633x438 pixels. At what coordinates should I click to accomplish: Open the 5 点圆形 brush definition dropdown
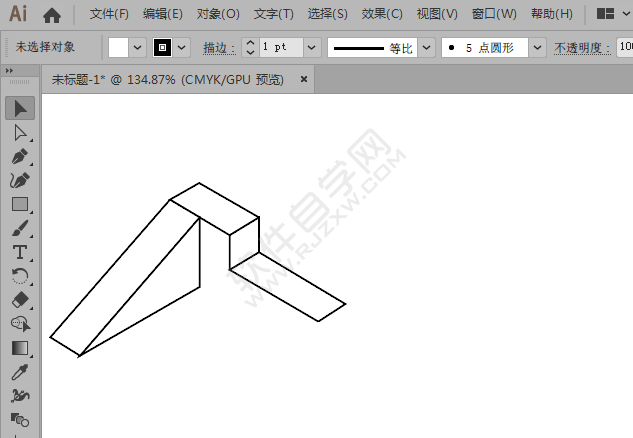click(x=537, y=48)
